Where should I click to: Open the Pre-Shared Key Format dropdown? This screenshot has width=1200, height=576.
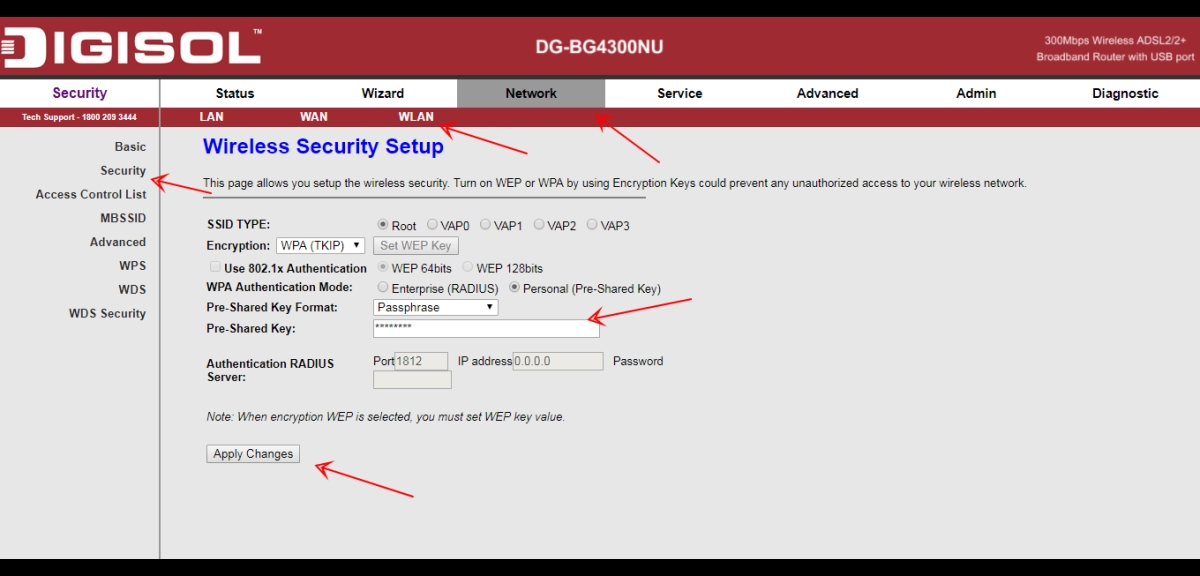(435, 307)
